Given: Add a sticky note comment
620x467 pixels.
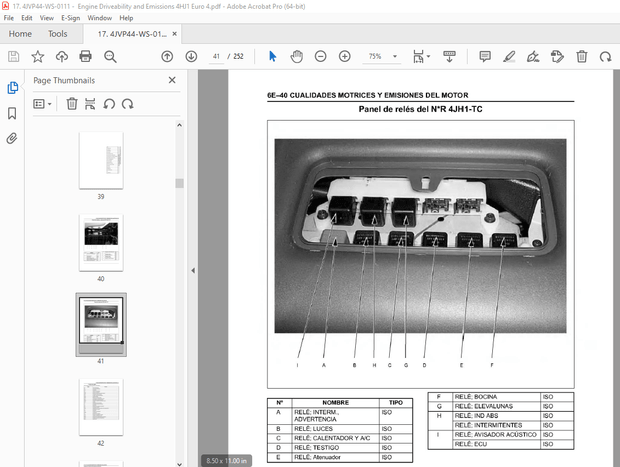Looking at the screenshot, I should [x=485, y=57].
